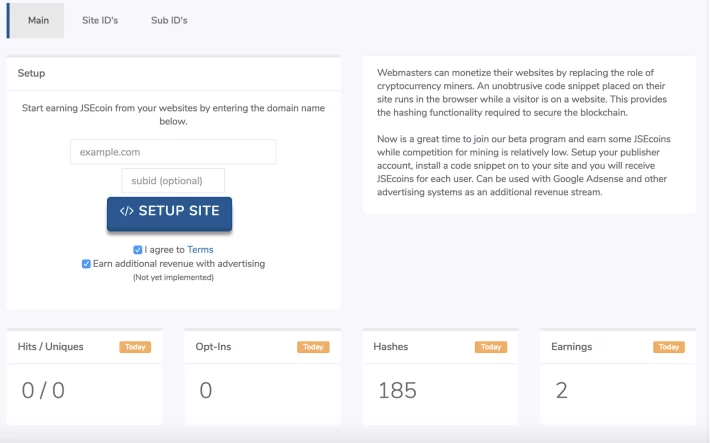This screenshot has height=443, width=710.
Task: Open the Main tab
Action: point(36,20)
